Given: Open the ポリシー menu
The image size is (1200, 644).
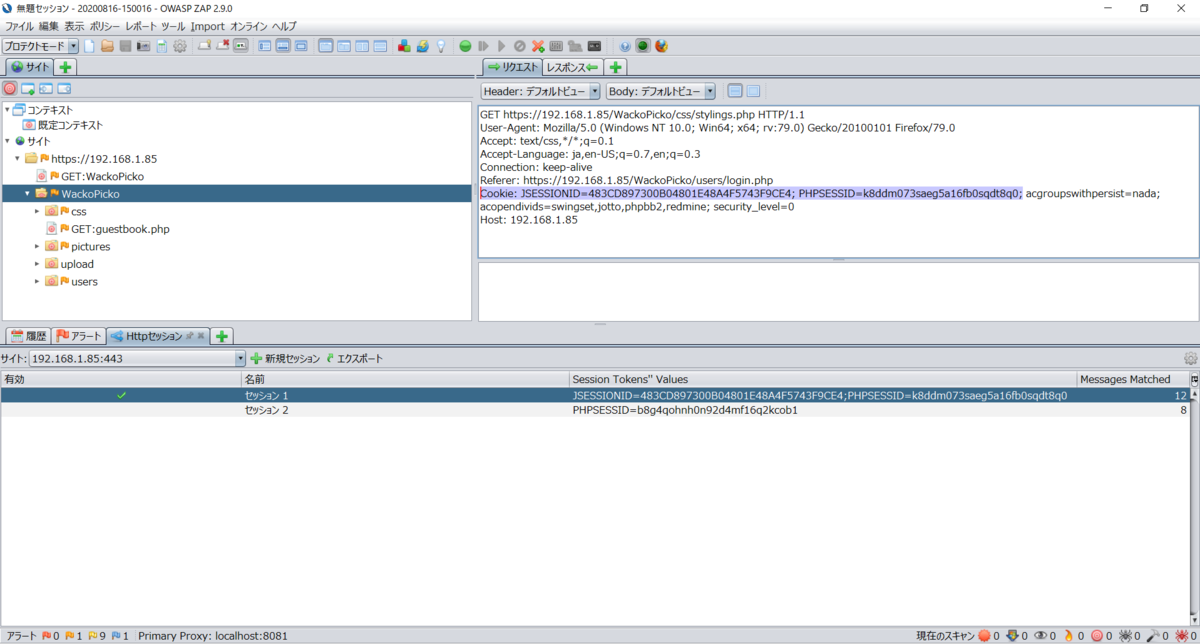Looking at the screenshot, I should click(x=104, y=26).
